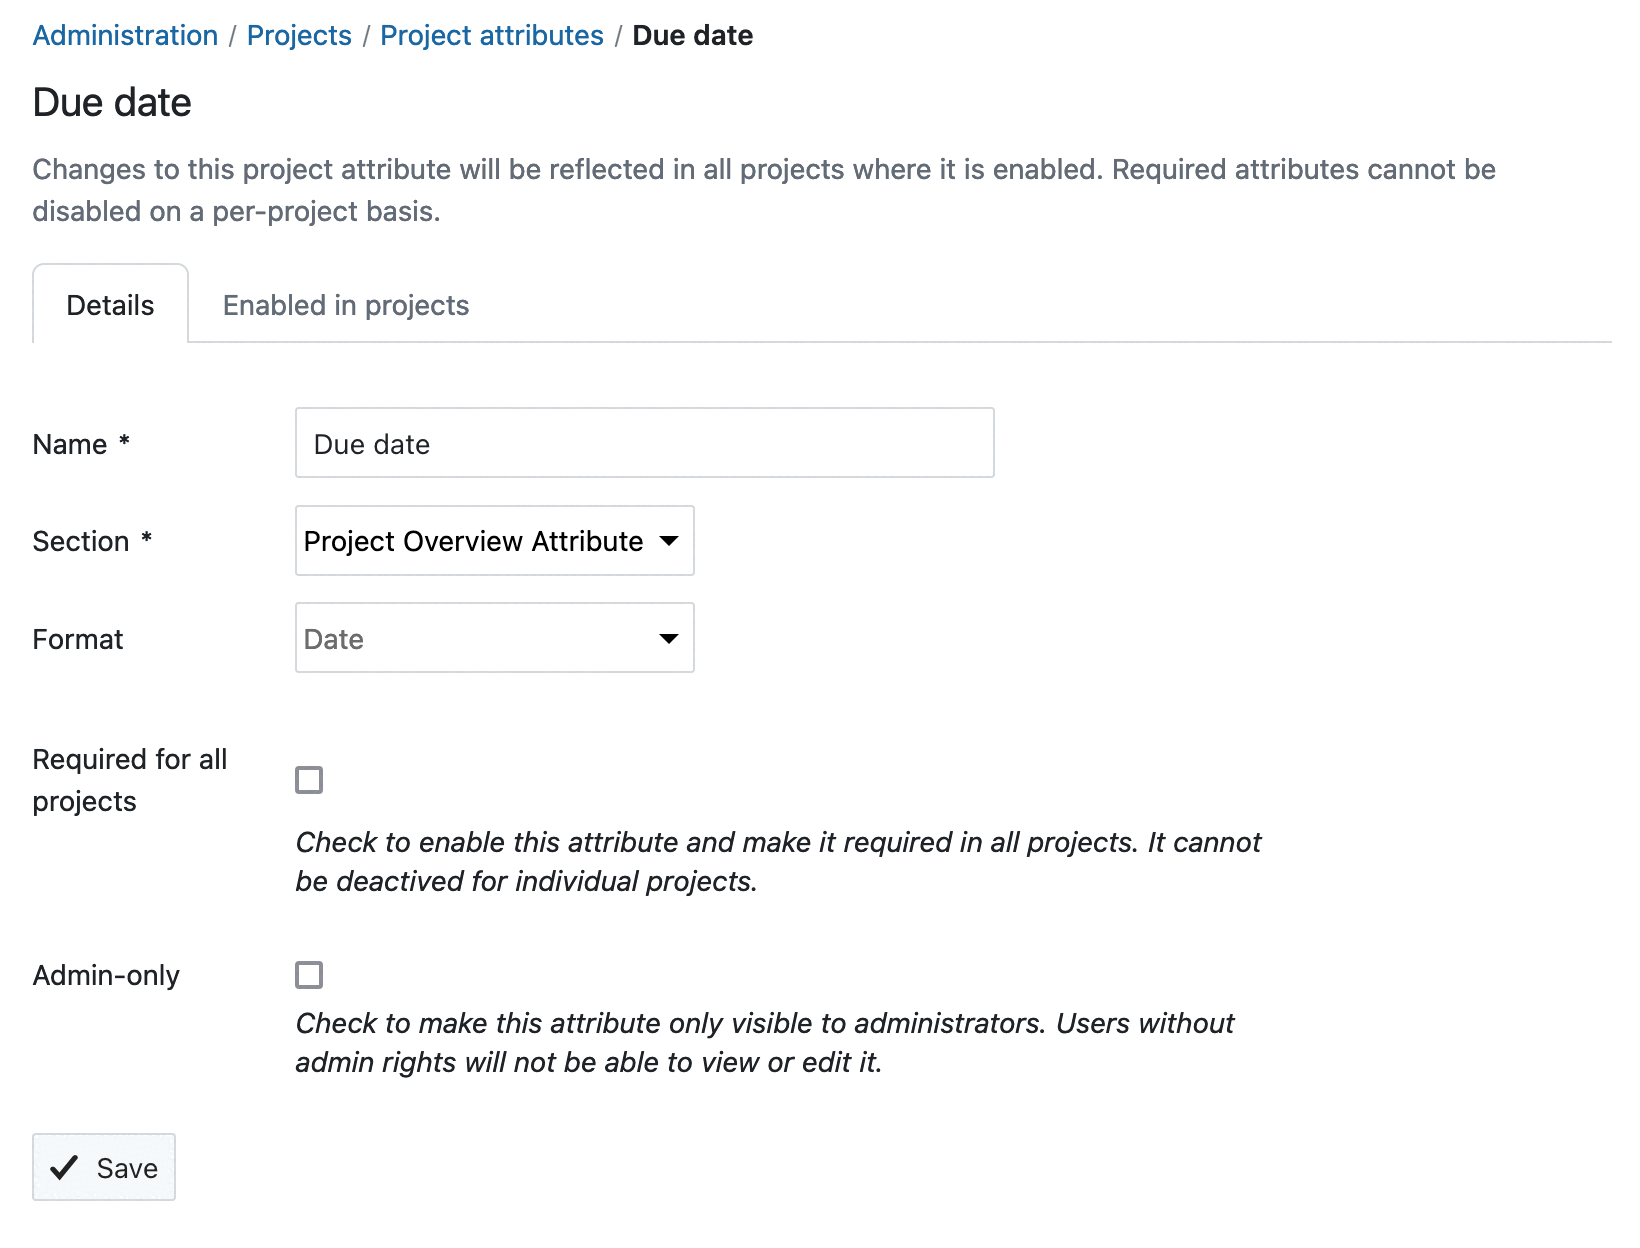The width and height of the screenshot is (1640, 1248).
Task: Select the Project Overview Attribute selector arrow
Action: [669, 541]
